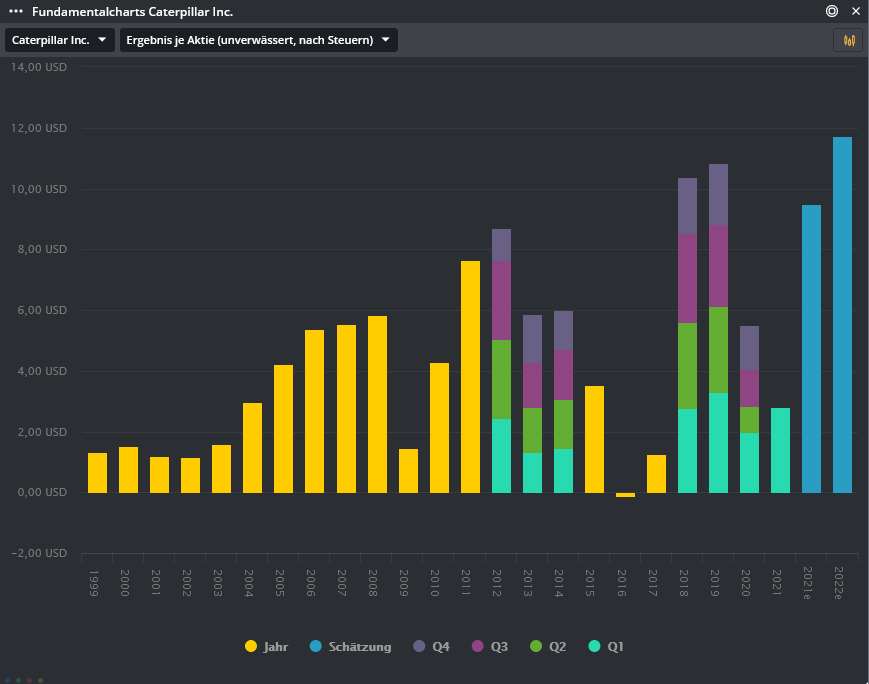
Task: Click the Q1 segment of the 2014 bar
Action: pyautogui.click(x=564, y=471)
